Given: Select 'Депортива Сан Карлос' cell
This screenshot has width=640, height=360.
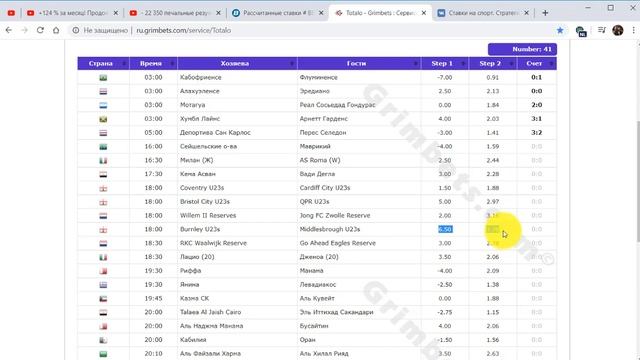Looking at the screenshot, I should point(237,133).
